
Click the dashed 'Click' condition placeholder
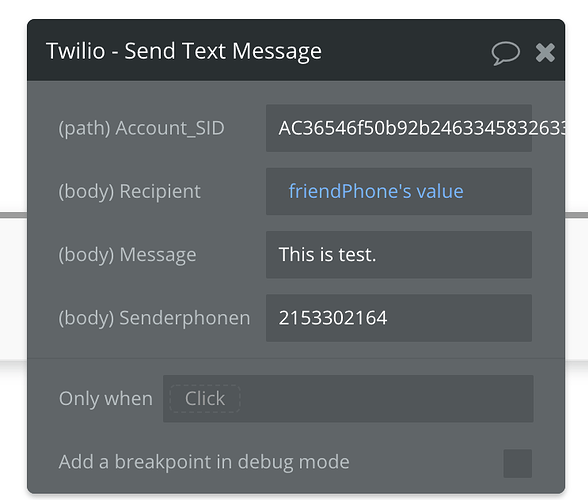pyautogui.click(x=205, y=398)
